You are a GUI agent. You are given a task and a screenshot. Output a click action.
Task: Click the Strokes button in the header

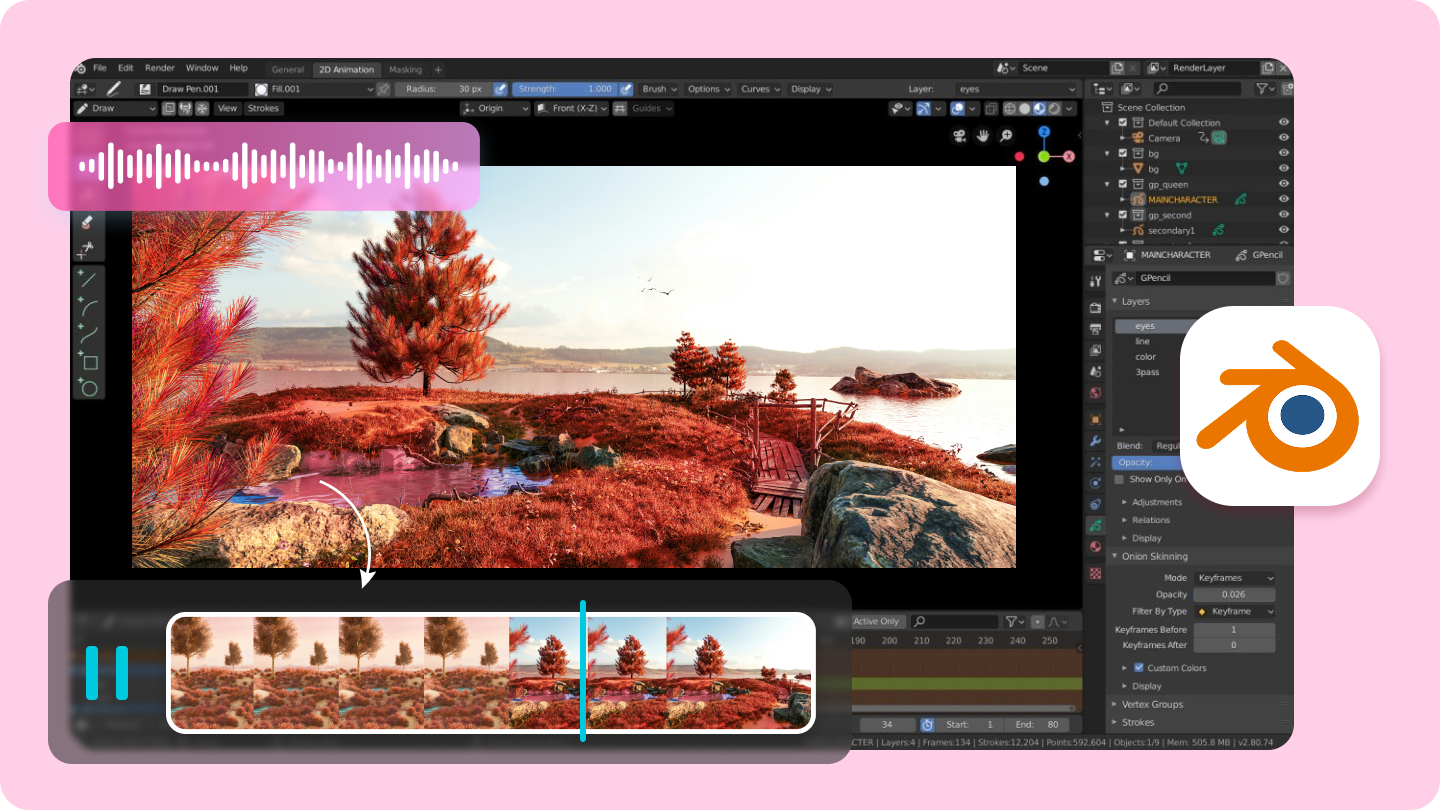[263, 109]
